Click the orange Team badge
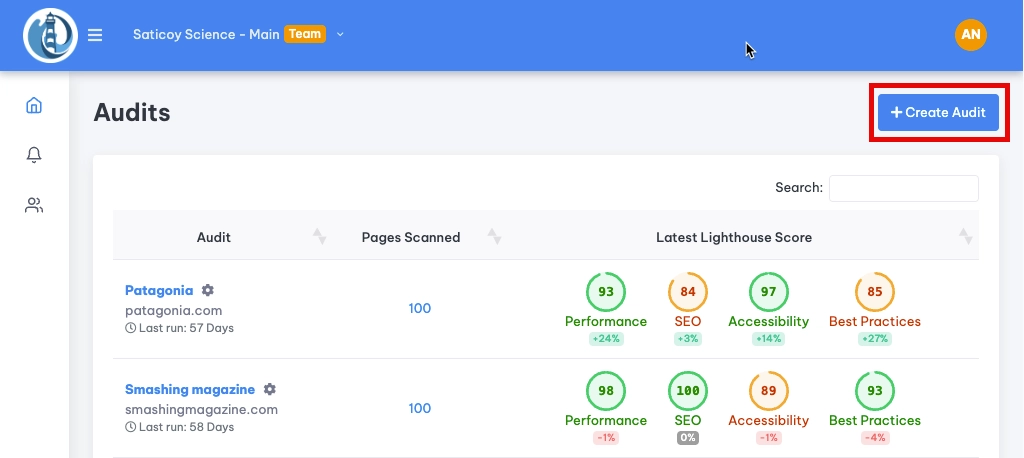The width and height of the screenshot is (1024, 458). click(x=305, y=34)
